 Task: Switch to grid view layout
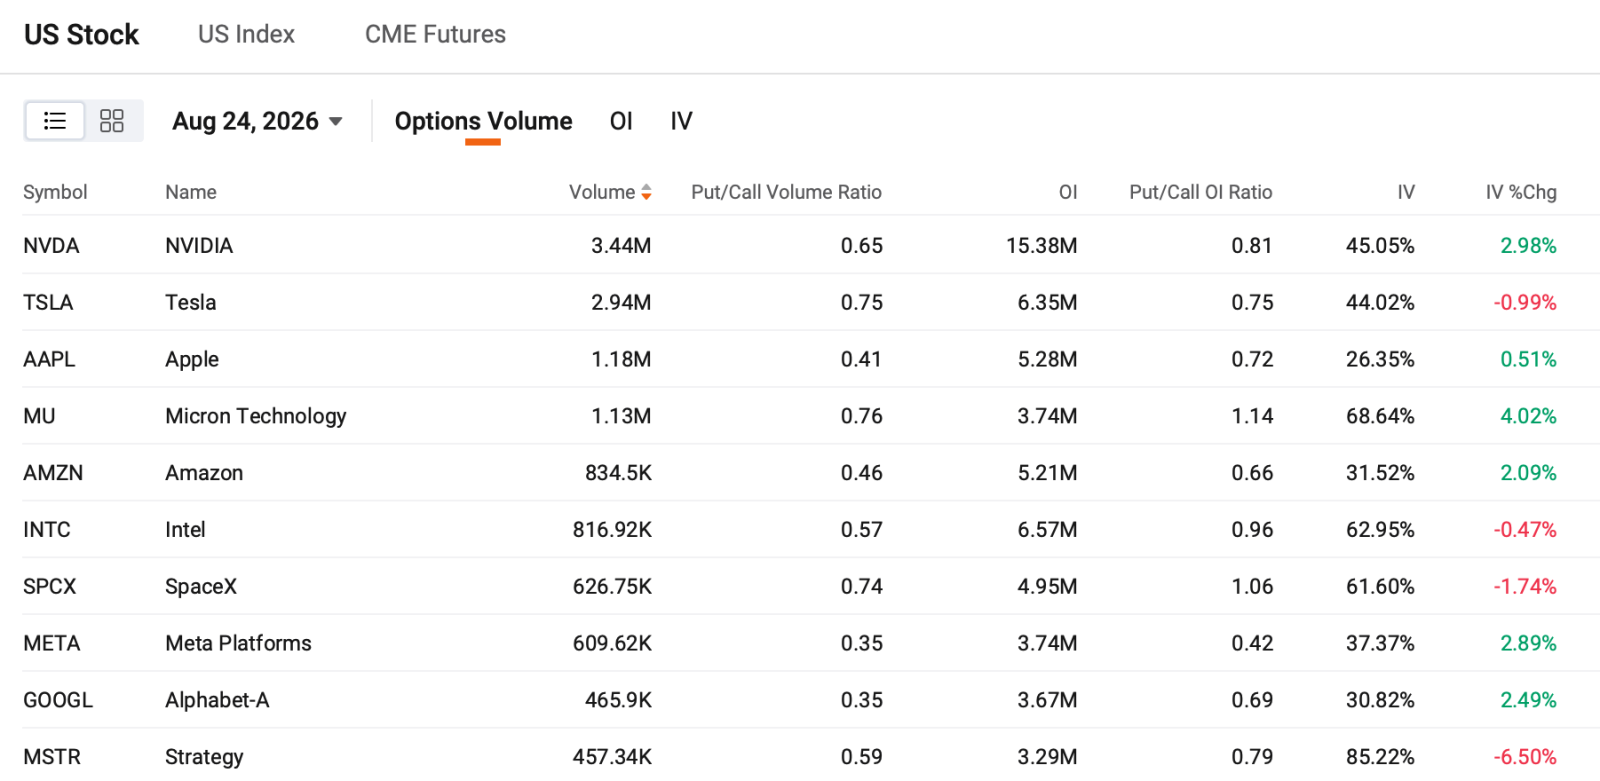[x=112, y=121]
